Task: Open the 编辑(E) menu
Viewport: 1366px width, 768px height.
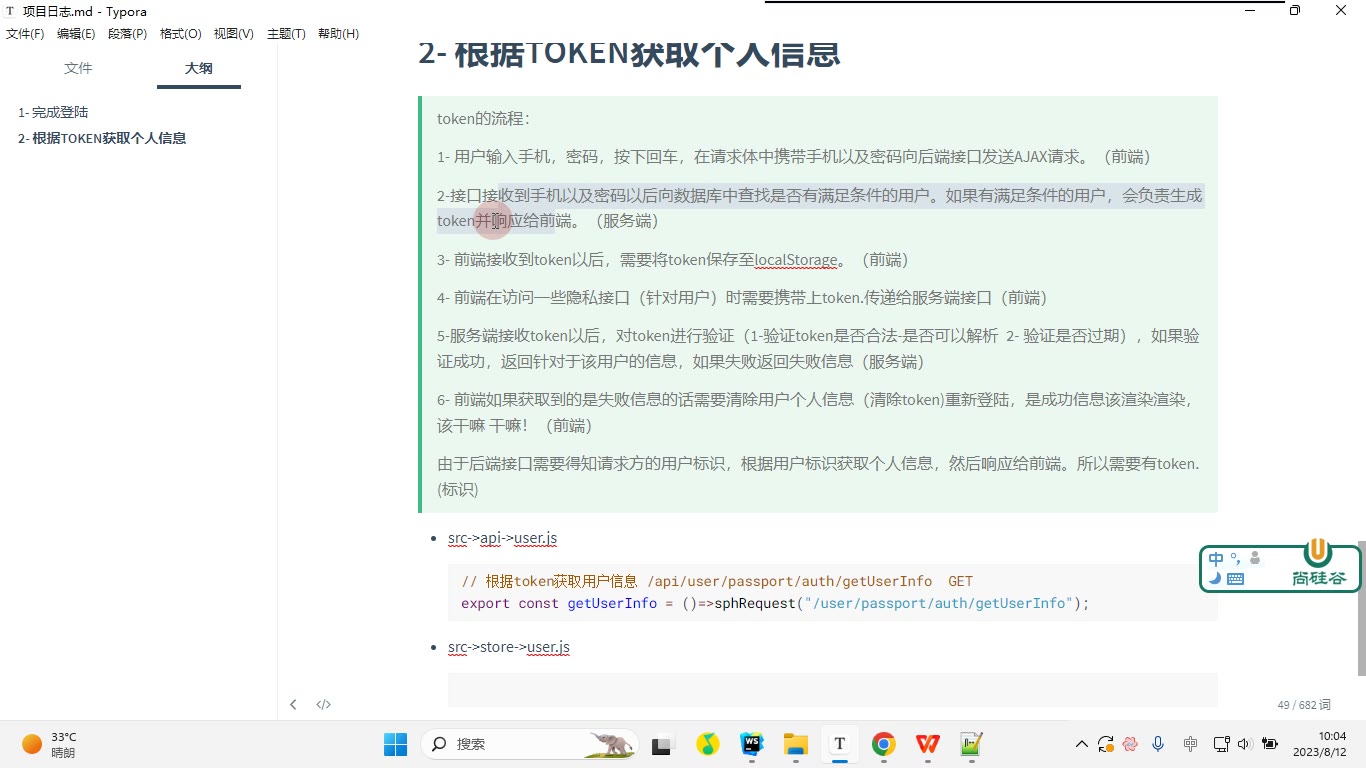Action: 76,34
